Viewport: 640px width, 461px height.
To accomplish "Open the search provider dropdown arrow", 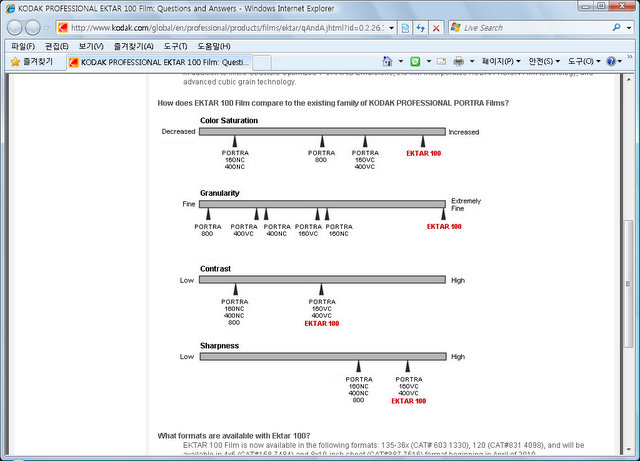I will 629,28.
